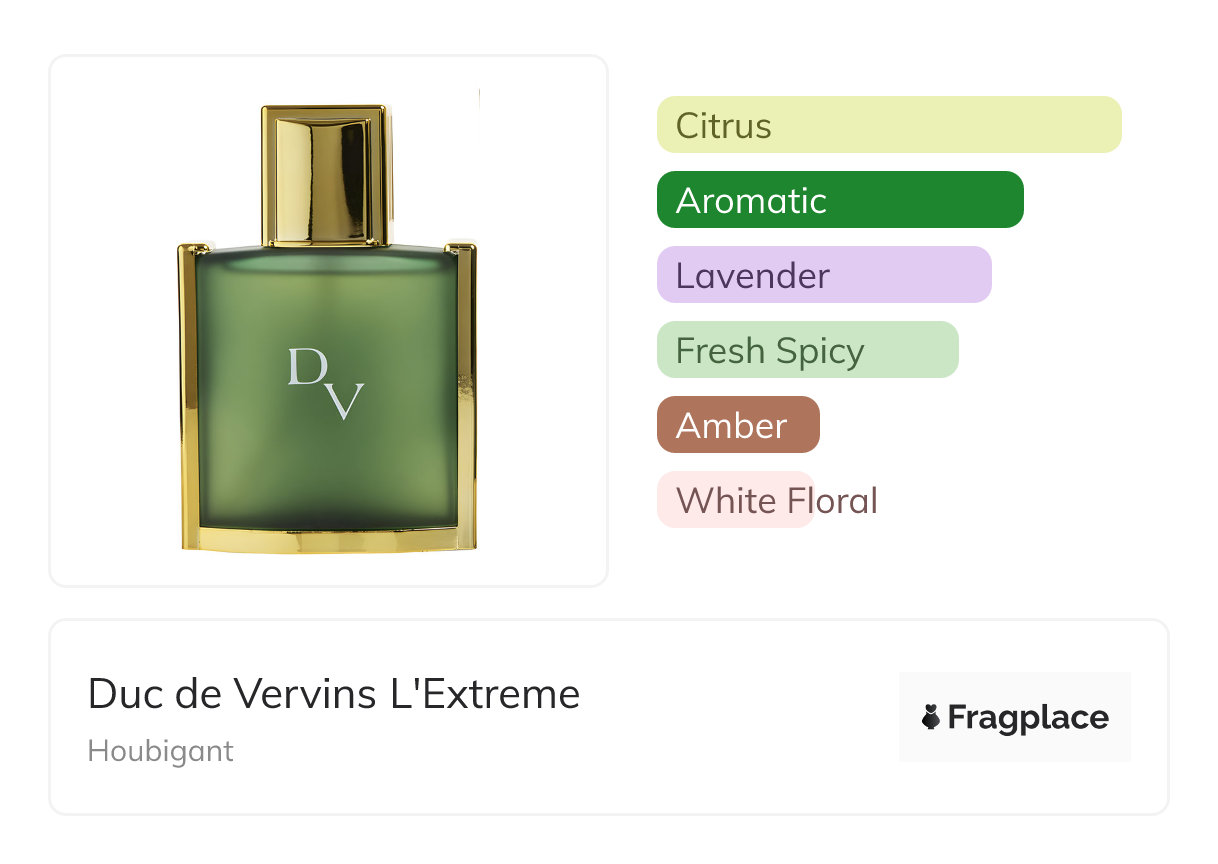This screenshot has width=1218, height=864.
Task: Select the Fresh Spicy accord bar
Action: click(808, 350)
